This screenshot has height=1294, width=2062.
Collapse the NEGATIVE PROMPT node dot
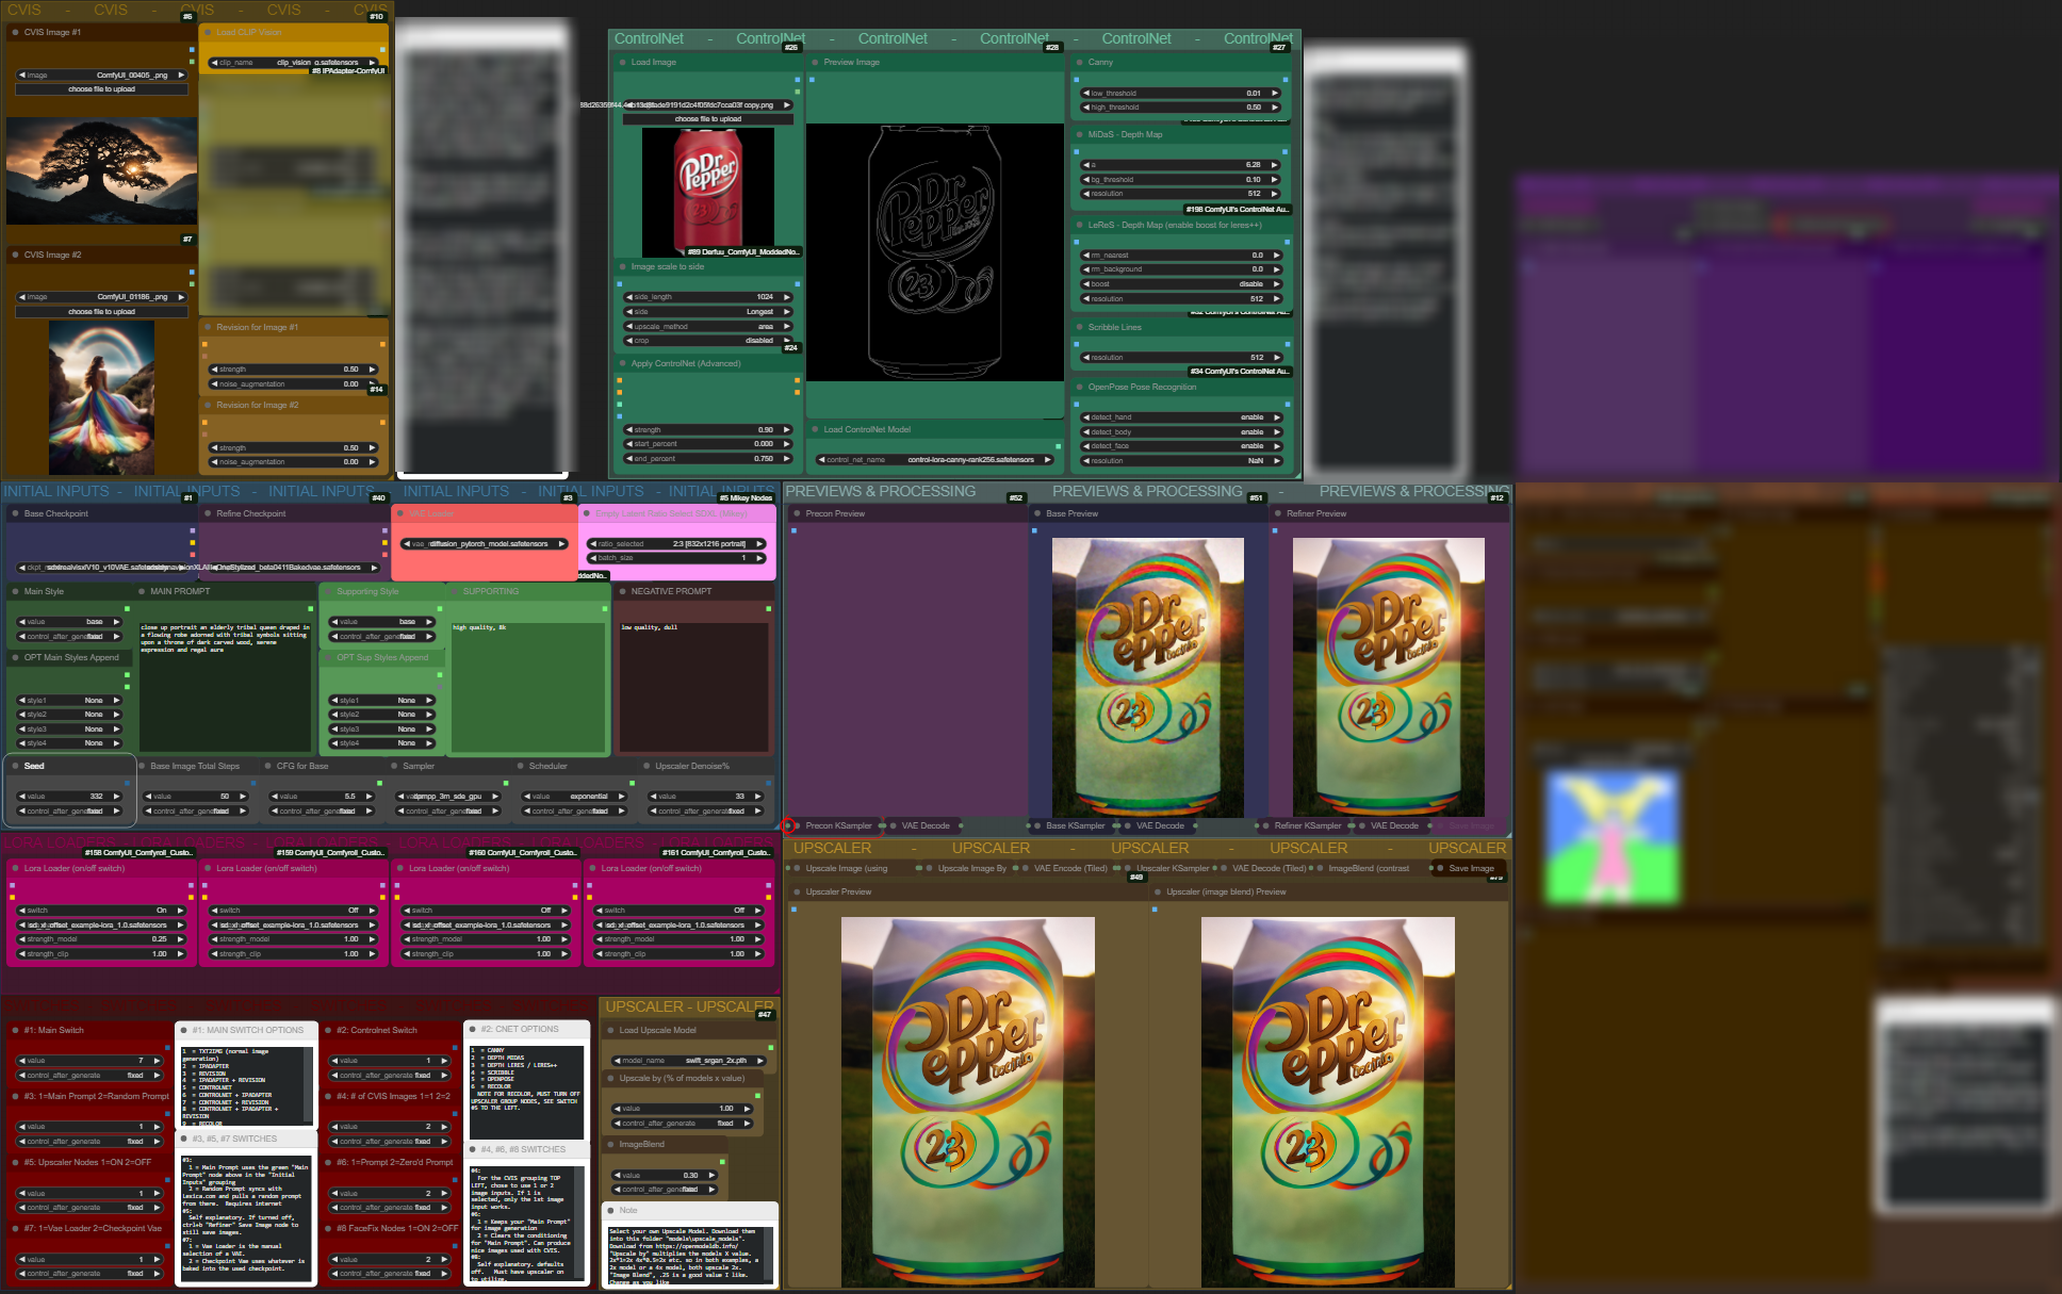(x=622, y=591)
